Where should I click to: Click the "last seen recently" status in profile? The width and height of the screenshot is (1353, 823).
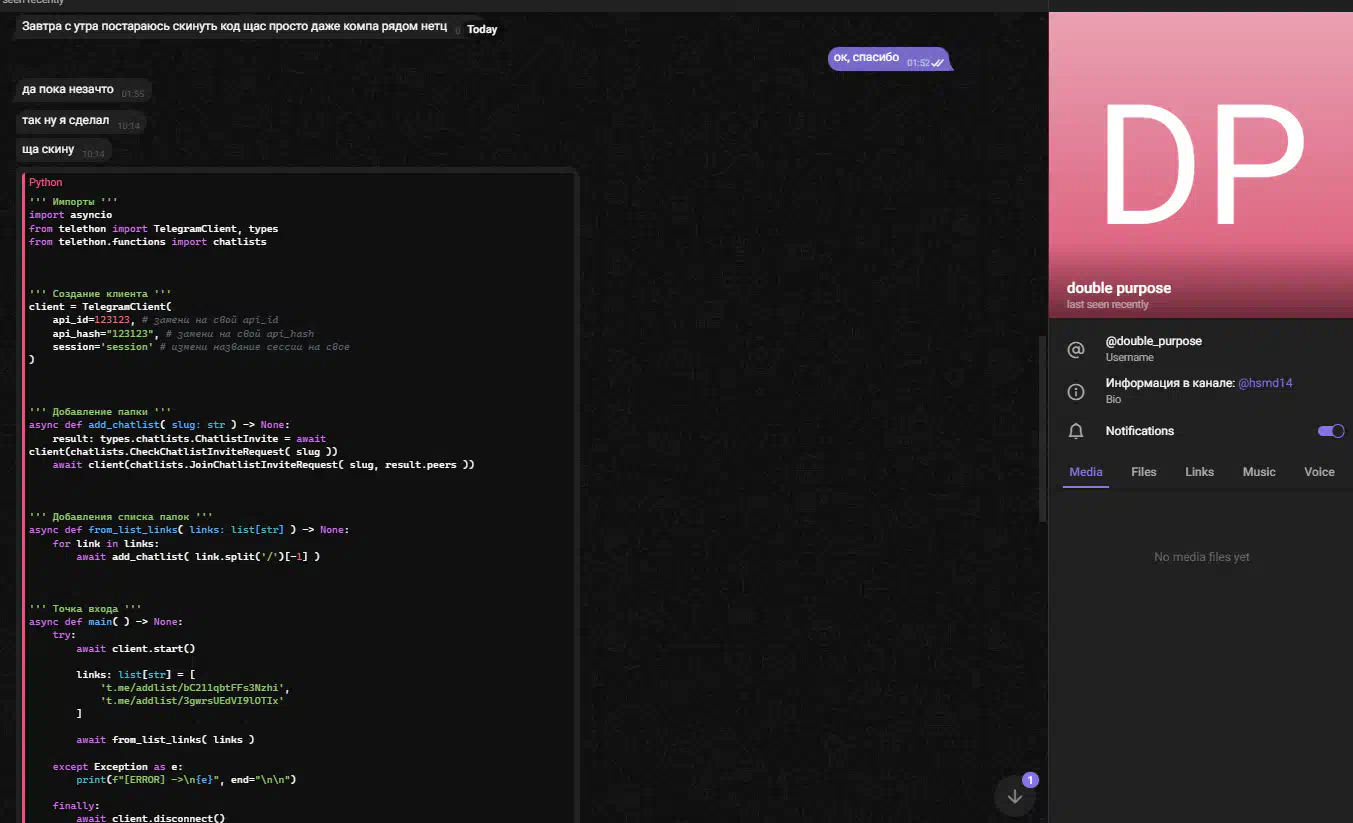[x=1108, y=304]
